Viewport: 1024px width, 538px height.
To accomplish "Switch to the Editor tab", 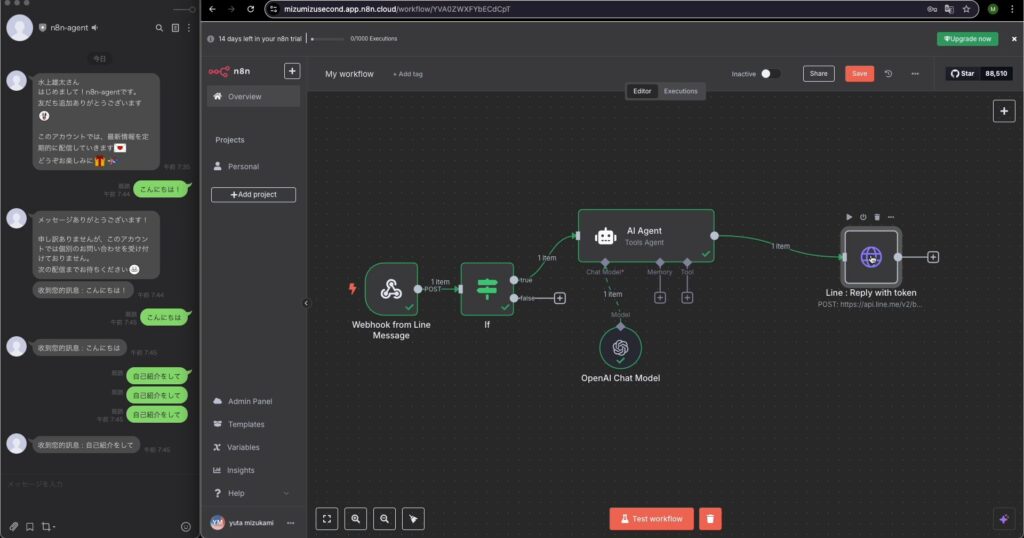I will click(642, 91).
